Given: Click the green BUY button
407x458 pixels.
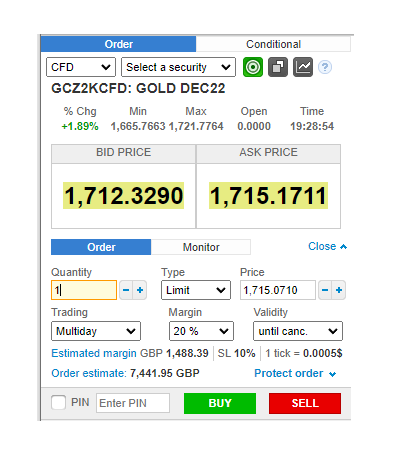Looking at the screenshot, I should [x=220, y=403].
